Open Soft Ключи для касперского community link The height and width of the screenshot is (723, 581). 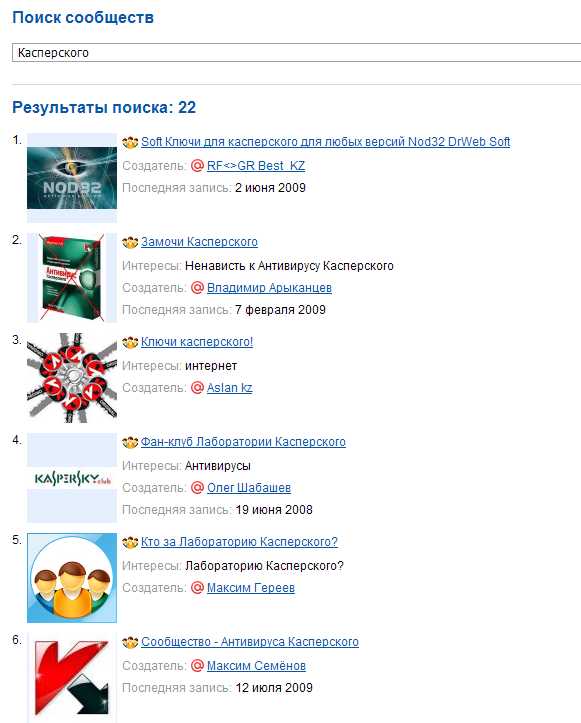(x=326, y=142)
